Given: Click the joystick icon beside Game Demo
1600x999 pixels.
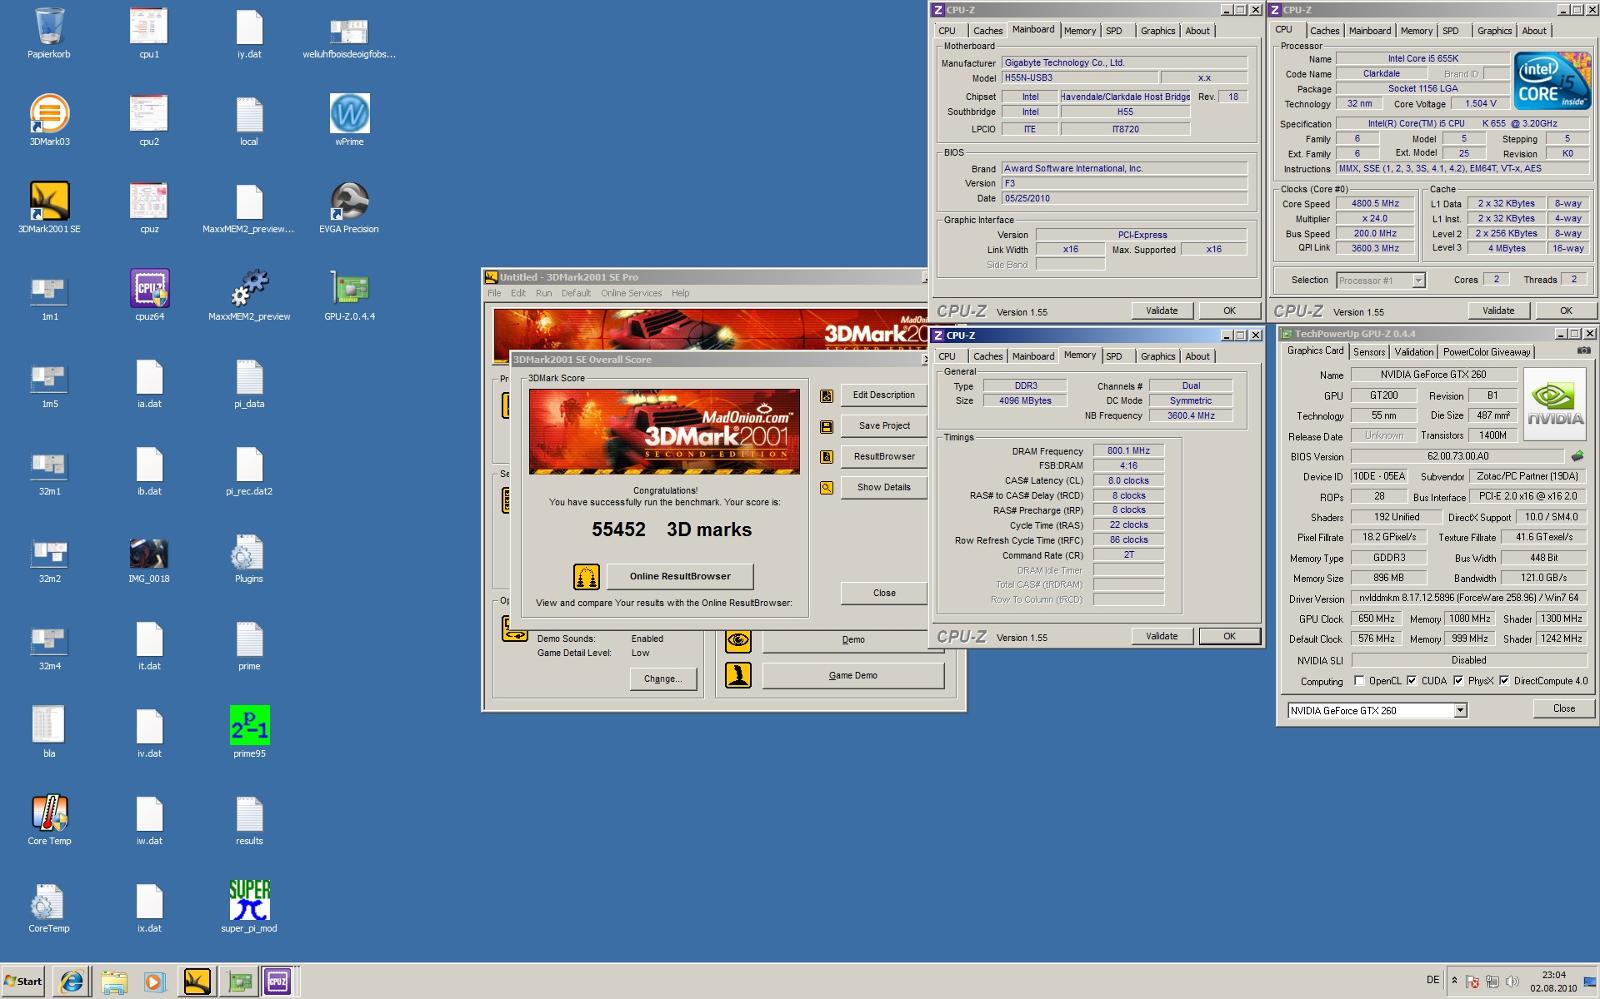Looking at the screenshot, I should tap(738, 675).
